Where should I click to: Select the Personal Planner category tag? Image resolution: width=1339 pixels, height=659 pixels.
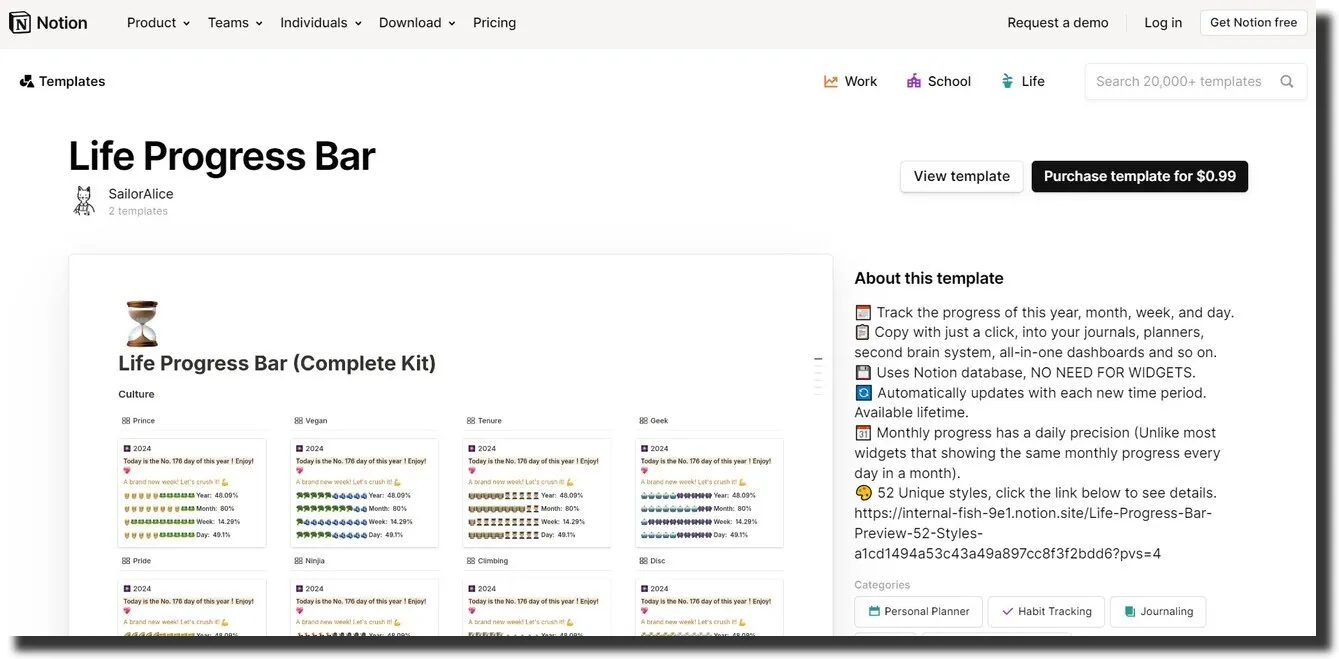pyautogui.click(x=916, y=611)
